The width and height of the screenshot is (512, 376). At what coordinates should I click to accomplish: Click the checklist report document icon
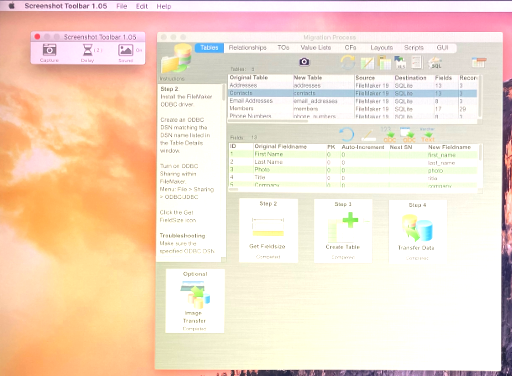416,62
